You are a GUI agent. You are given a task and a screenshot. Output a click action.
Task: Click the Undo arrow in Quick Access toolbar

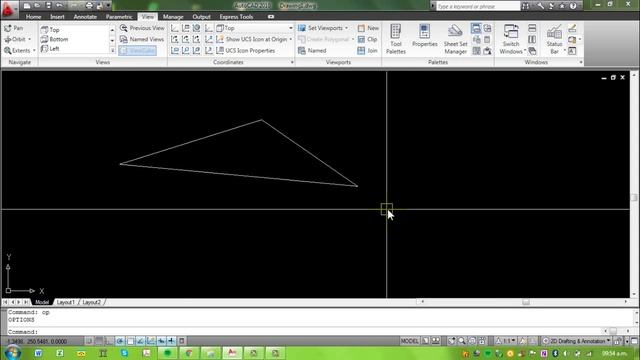pos(59,6)
